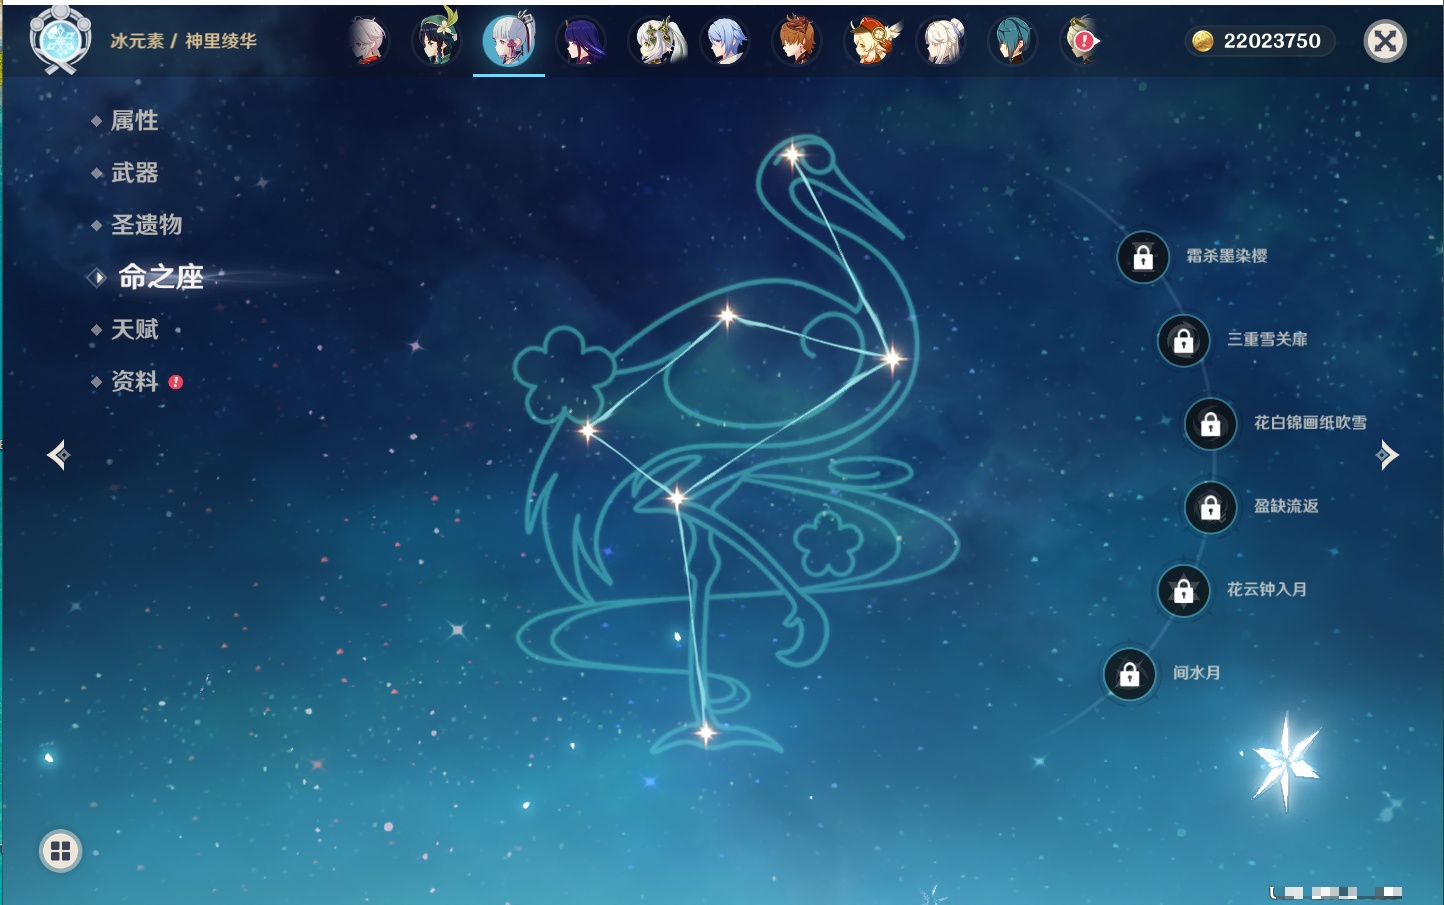Viewport: 1444px width, 905px height.
Task: Select the Kazuha avatar with white hair and red streak
Action: [368, 41]
